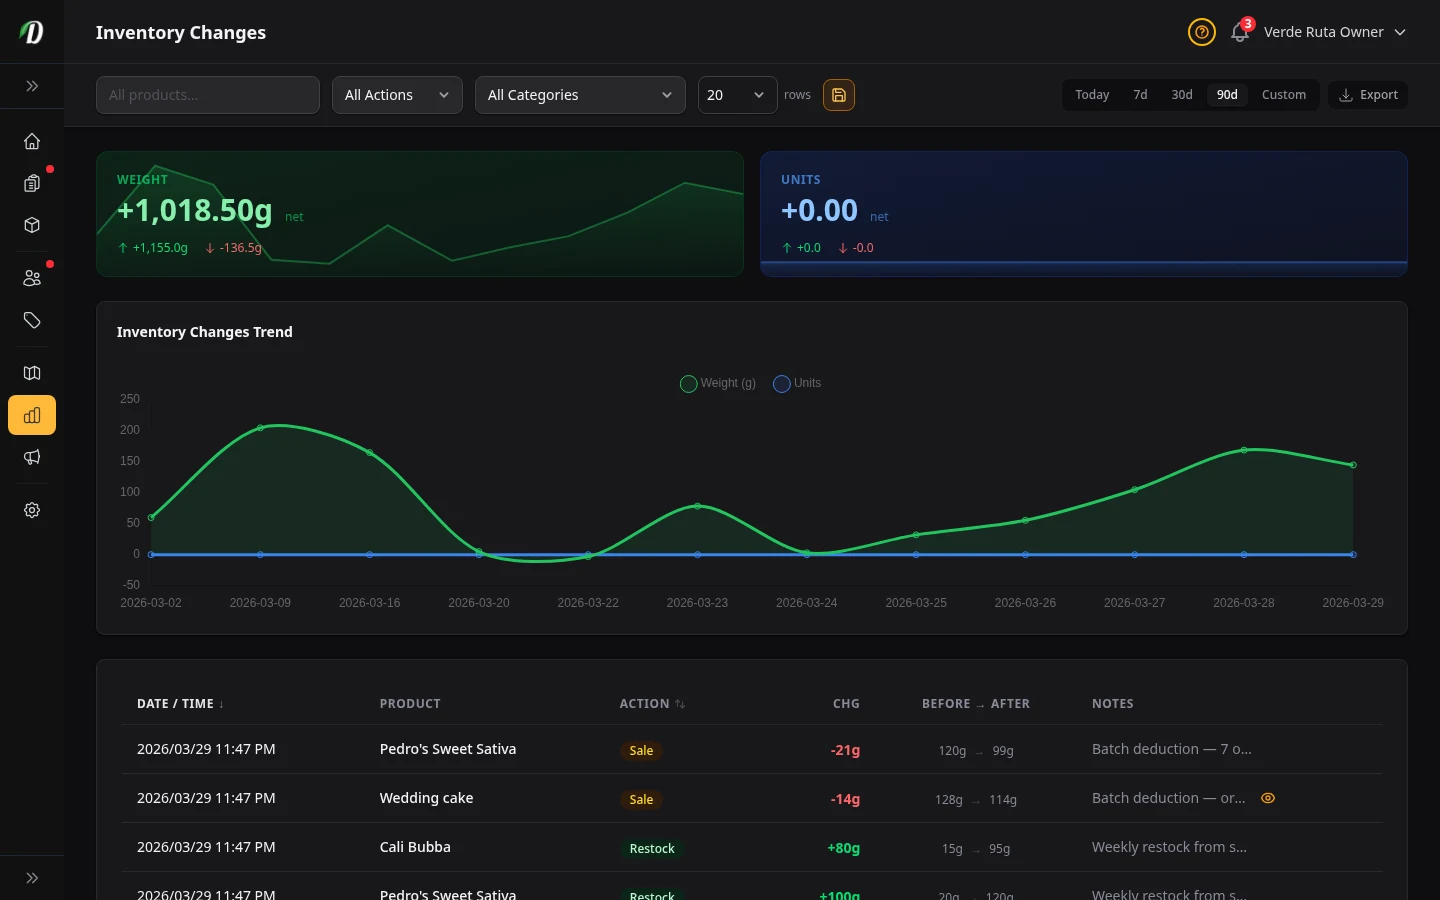Click the clipboard orders sidebar icon

[32, 183]
